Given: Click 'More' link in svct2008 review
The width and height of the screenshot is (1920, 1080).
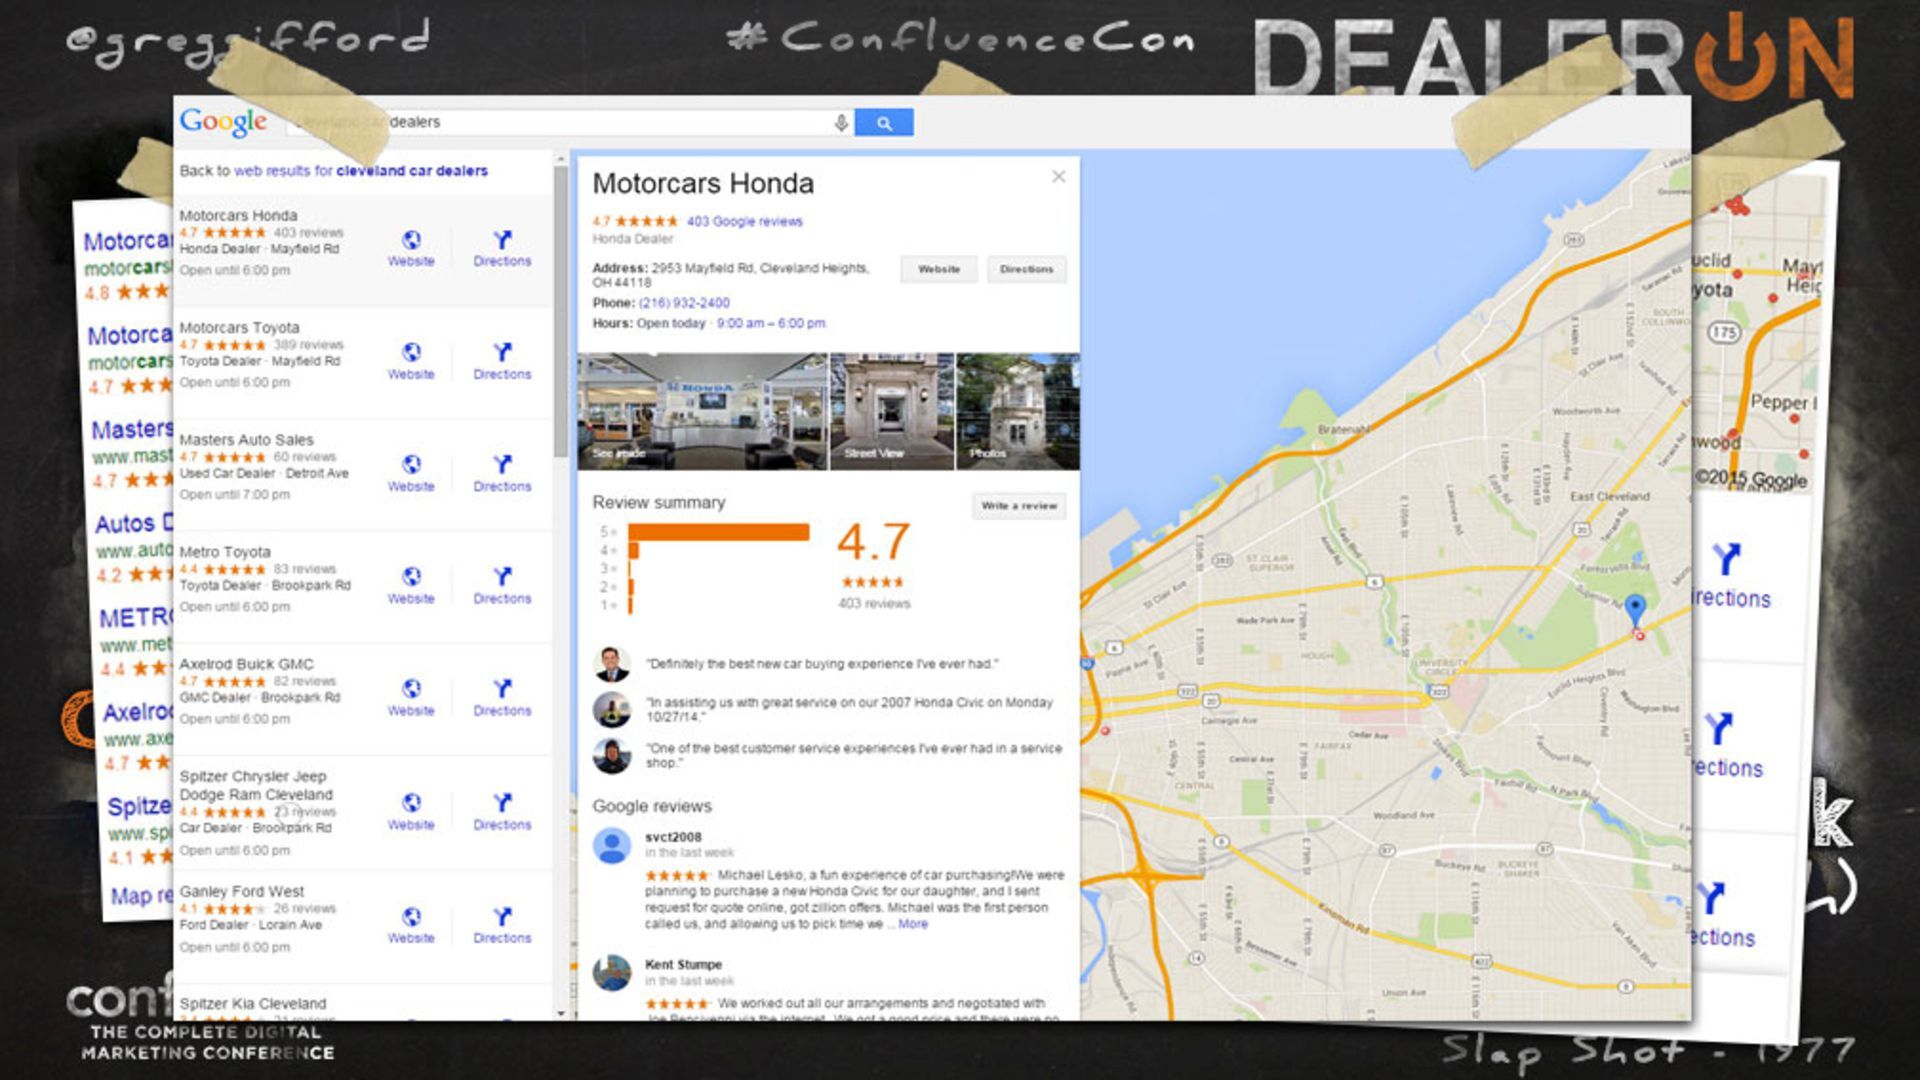Looking at the screenshot, I should [x=912, y=924].
